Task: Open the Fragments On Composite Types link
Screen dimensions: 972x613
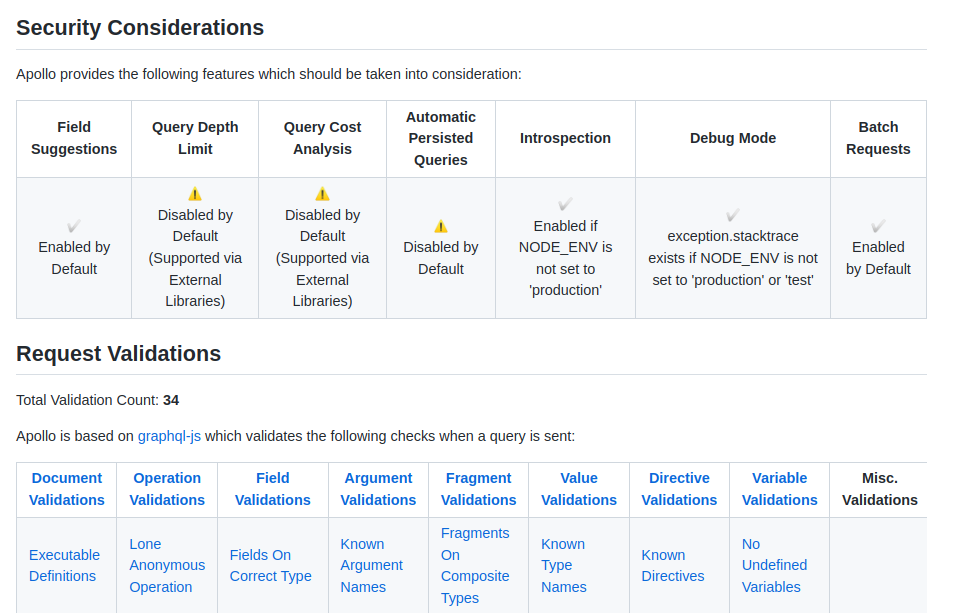Action: pos(475,565)
